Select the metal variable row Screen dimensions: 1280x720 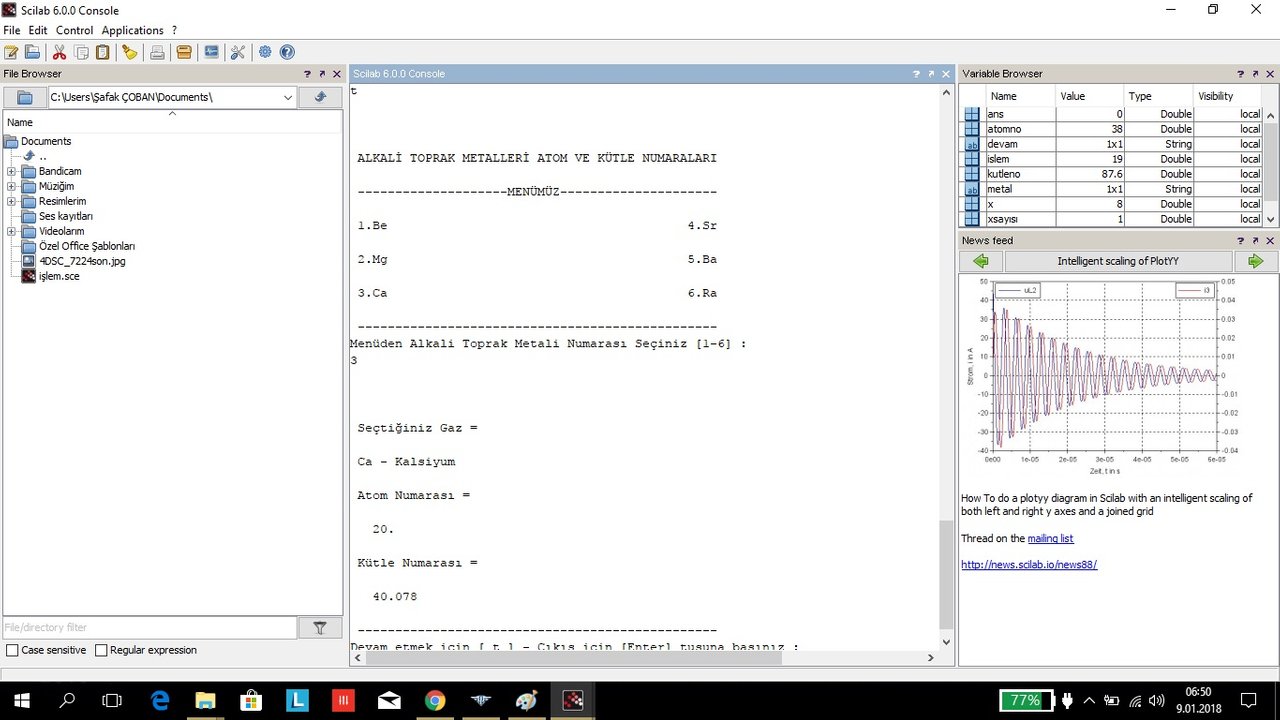[1112, 189]
